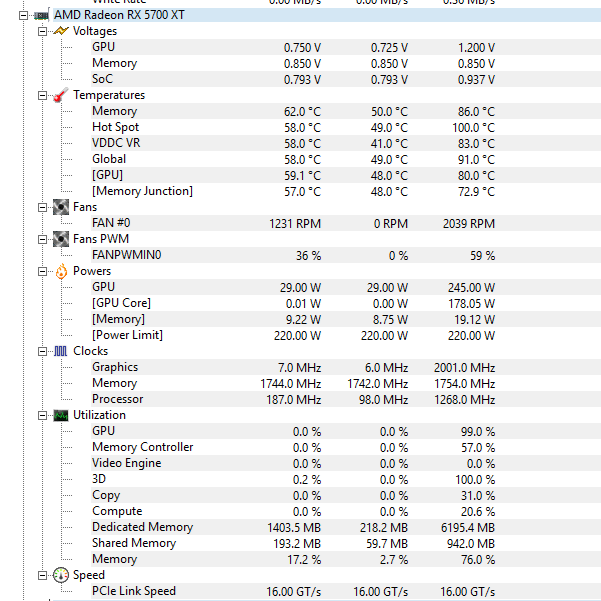Select the Voltages label
Viewport: 601px width, 601px height.
(95, 31)
